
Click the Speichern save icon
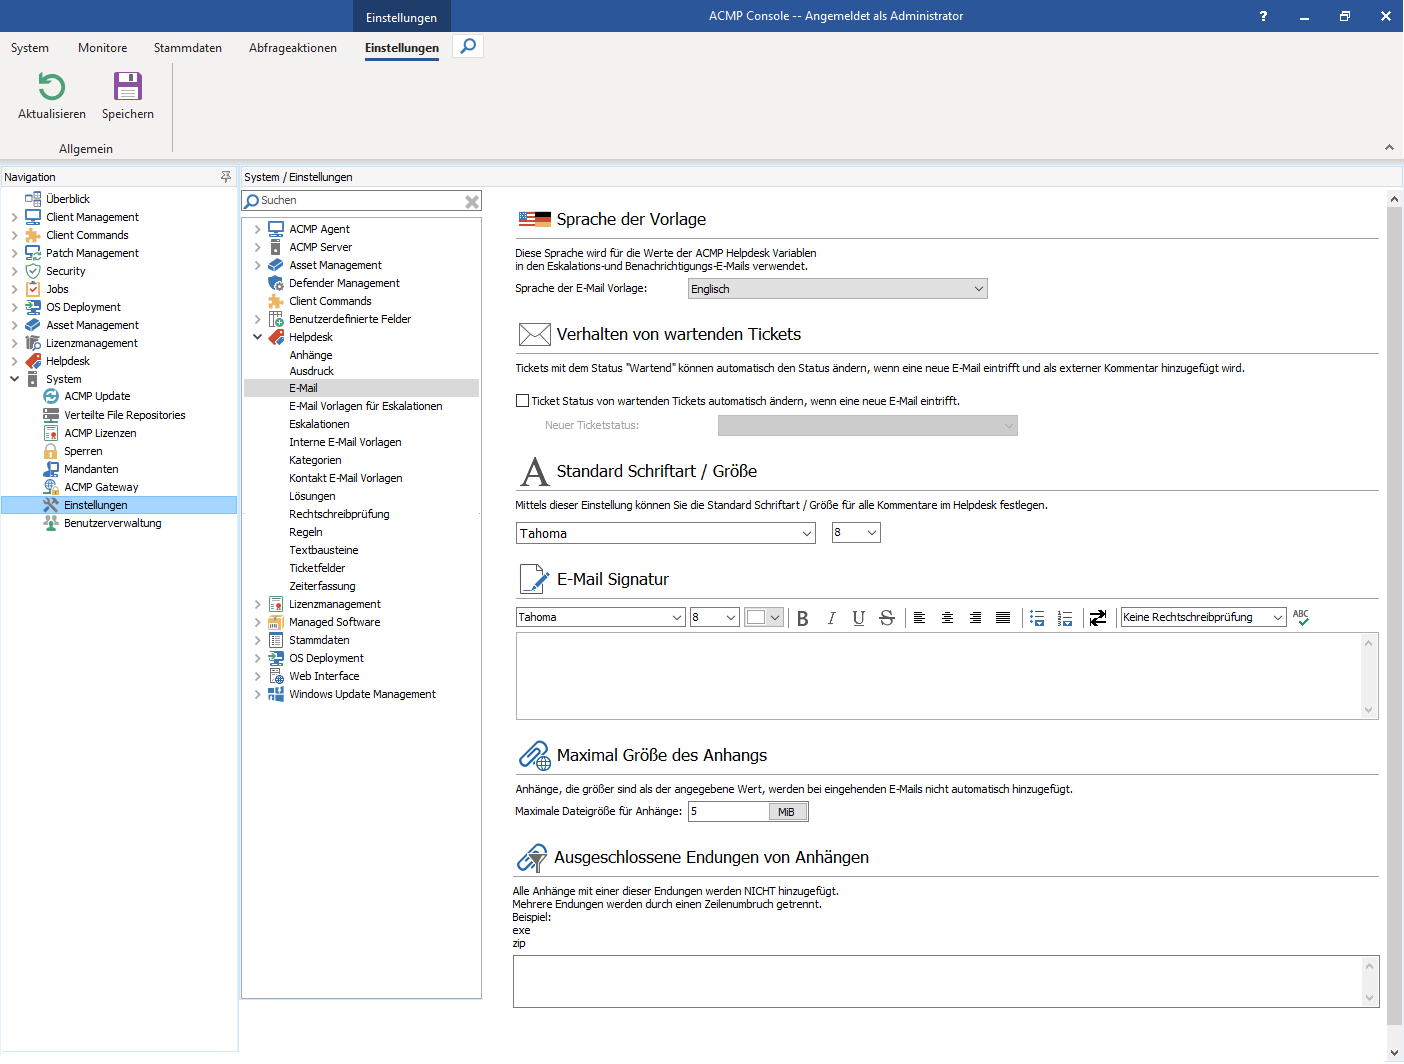pyautogui.click(x=127, y=88)
